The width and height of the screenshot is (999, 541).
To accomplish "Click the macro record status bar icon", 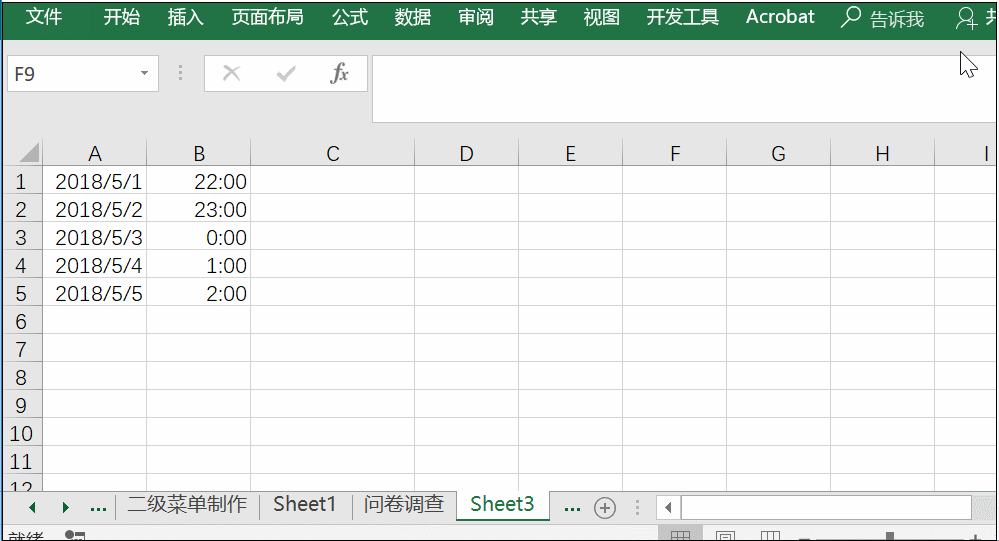I will point(75,535).
